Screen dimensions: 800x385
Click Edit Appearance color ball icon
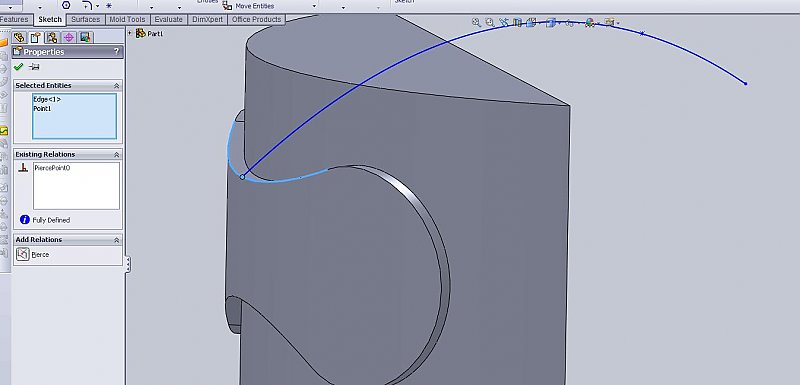click(x=590, y=22)
